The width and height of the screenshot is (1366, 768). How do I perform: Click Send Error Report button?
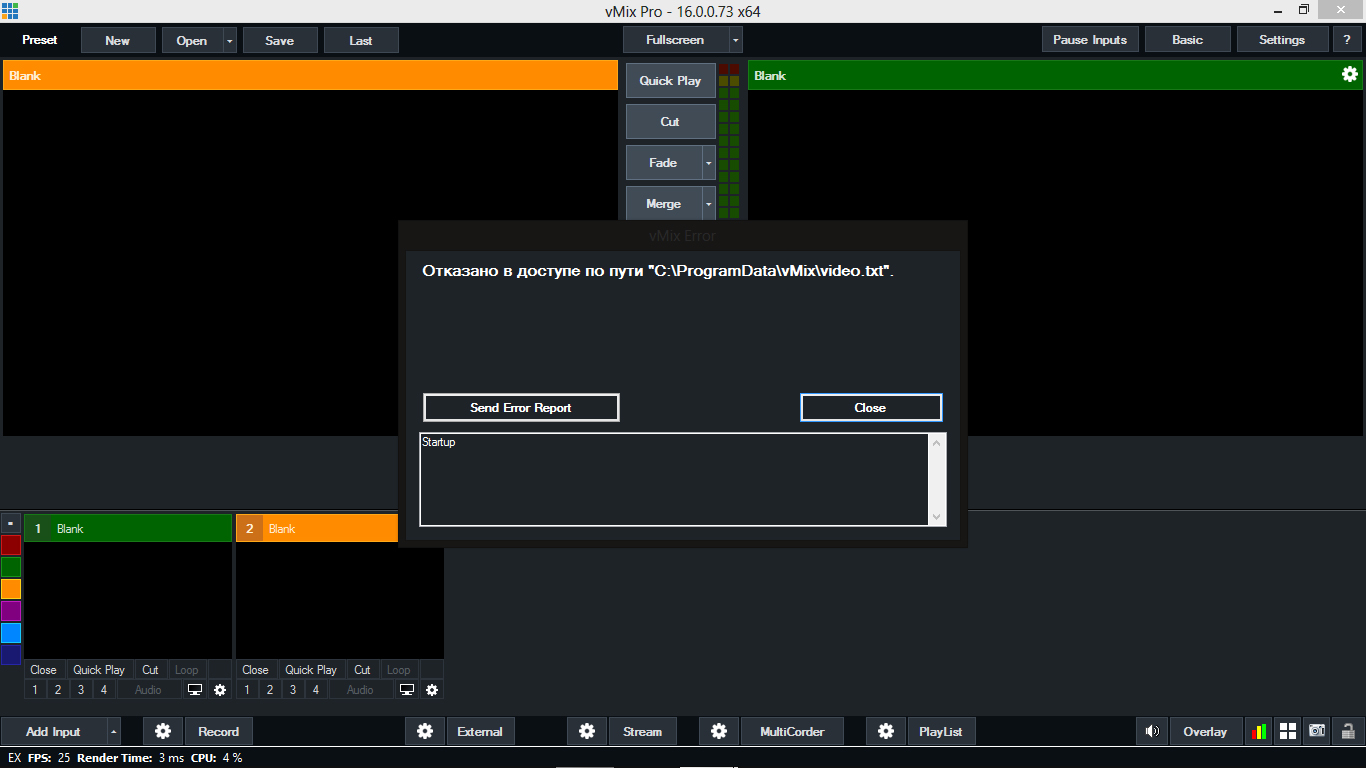coord(521,407)
